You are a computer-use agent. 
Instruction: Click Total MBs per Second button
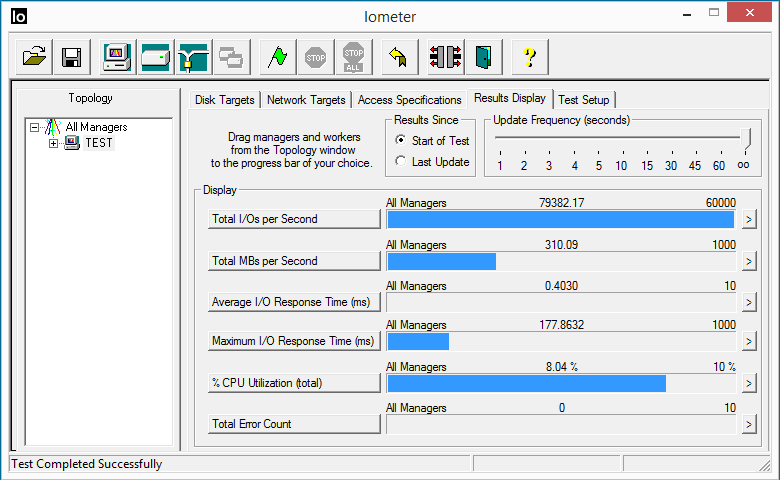pyautogui.click(x=294, y=261)
